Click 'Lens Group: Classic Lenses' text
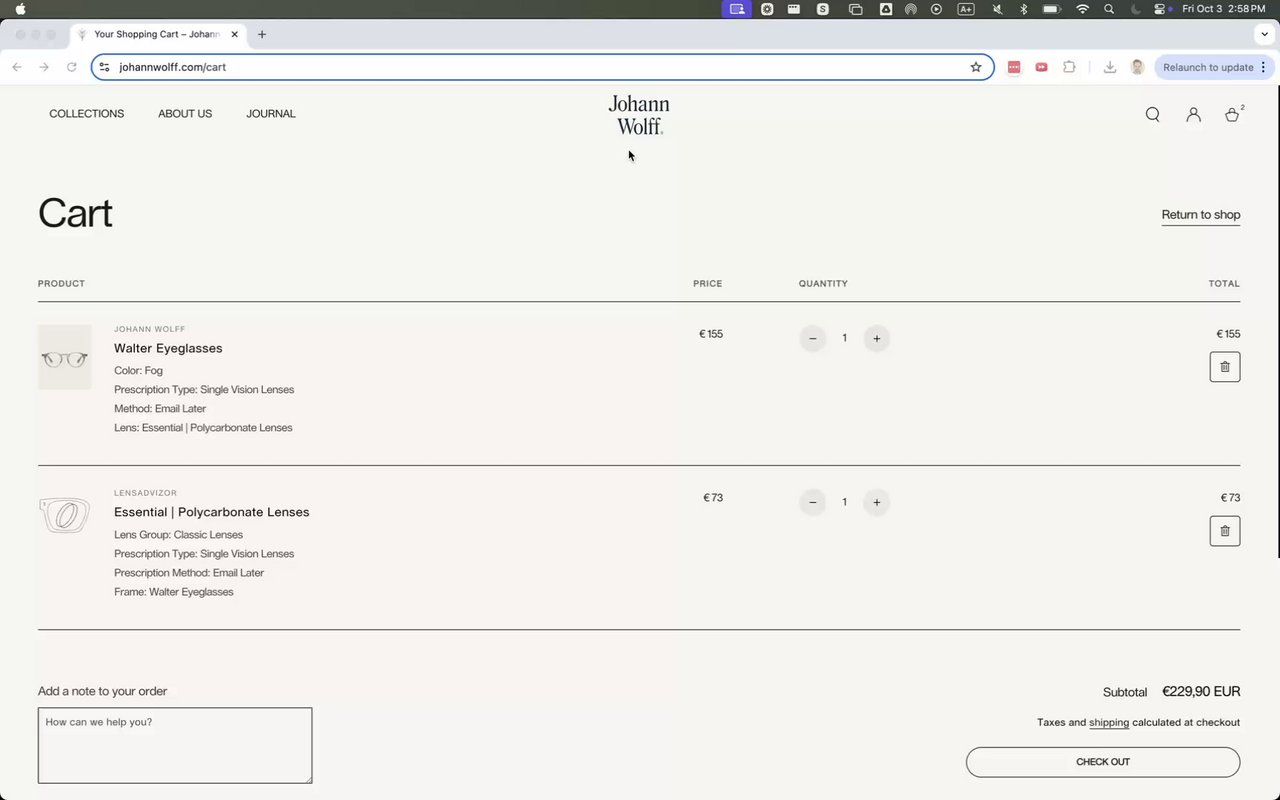This screenshot has height=800, width=1280. (x=178, y=535)
